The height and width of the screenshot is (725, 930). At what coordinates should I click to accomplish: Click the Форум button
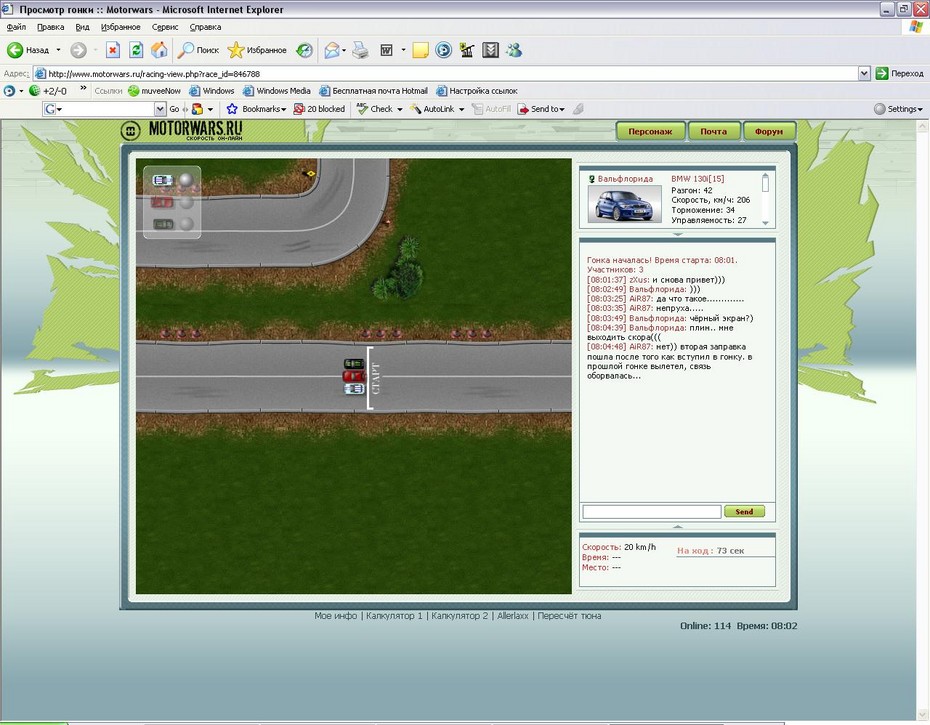pyautogui.click(x=769, y=132)
